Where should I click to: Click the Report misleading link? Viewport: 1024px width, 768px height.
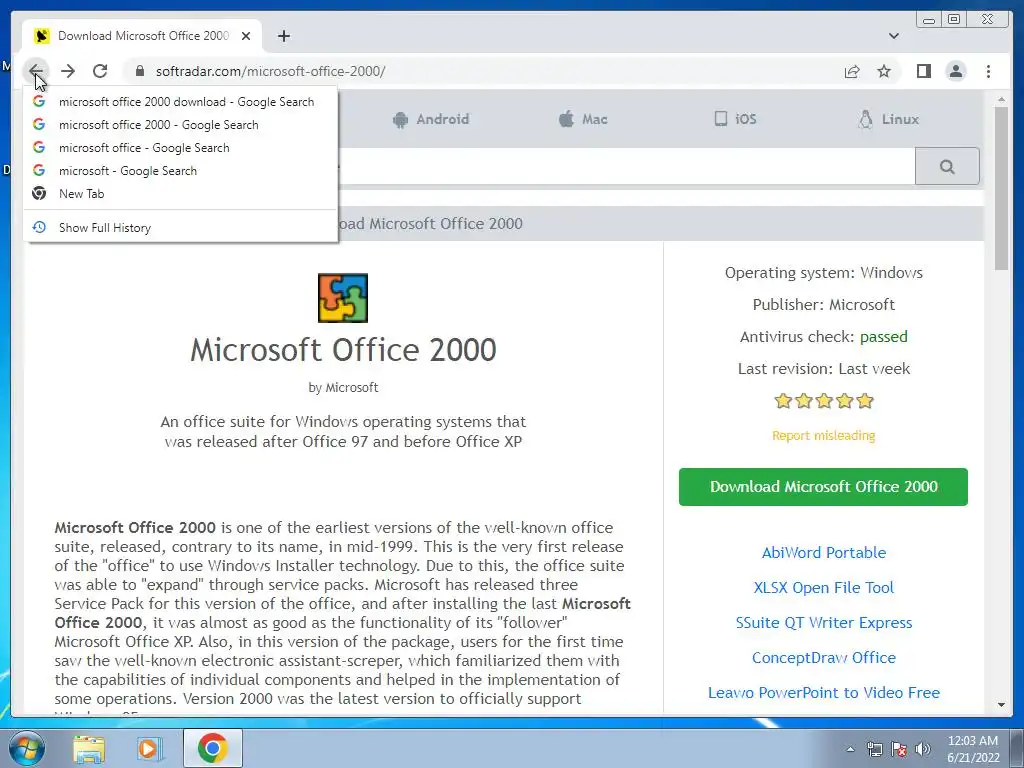(x=824, y=436)
